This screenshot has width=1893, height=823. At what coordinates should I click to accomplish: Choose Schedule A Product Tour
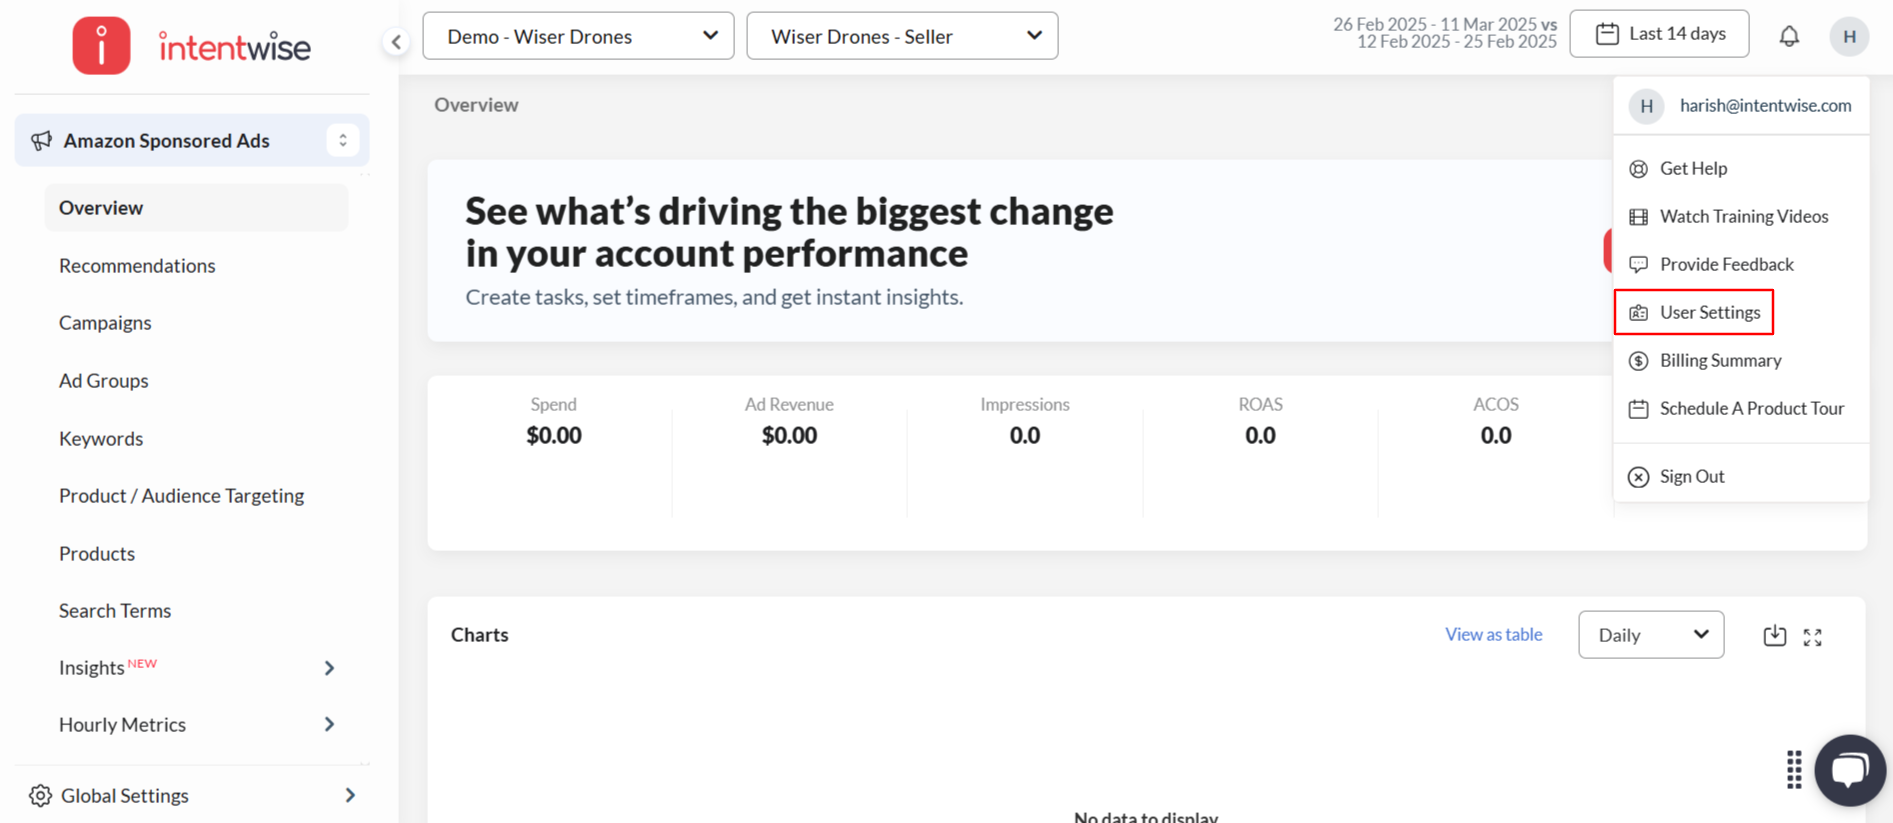tap(1741, 408)
